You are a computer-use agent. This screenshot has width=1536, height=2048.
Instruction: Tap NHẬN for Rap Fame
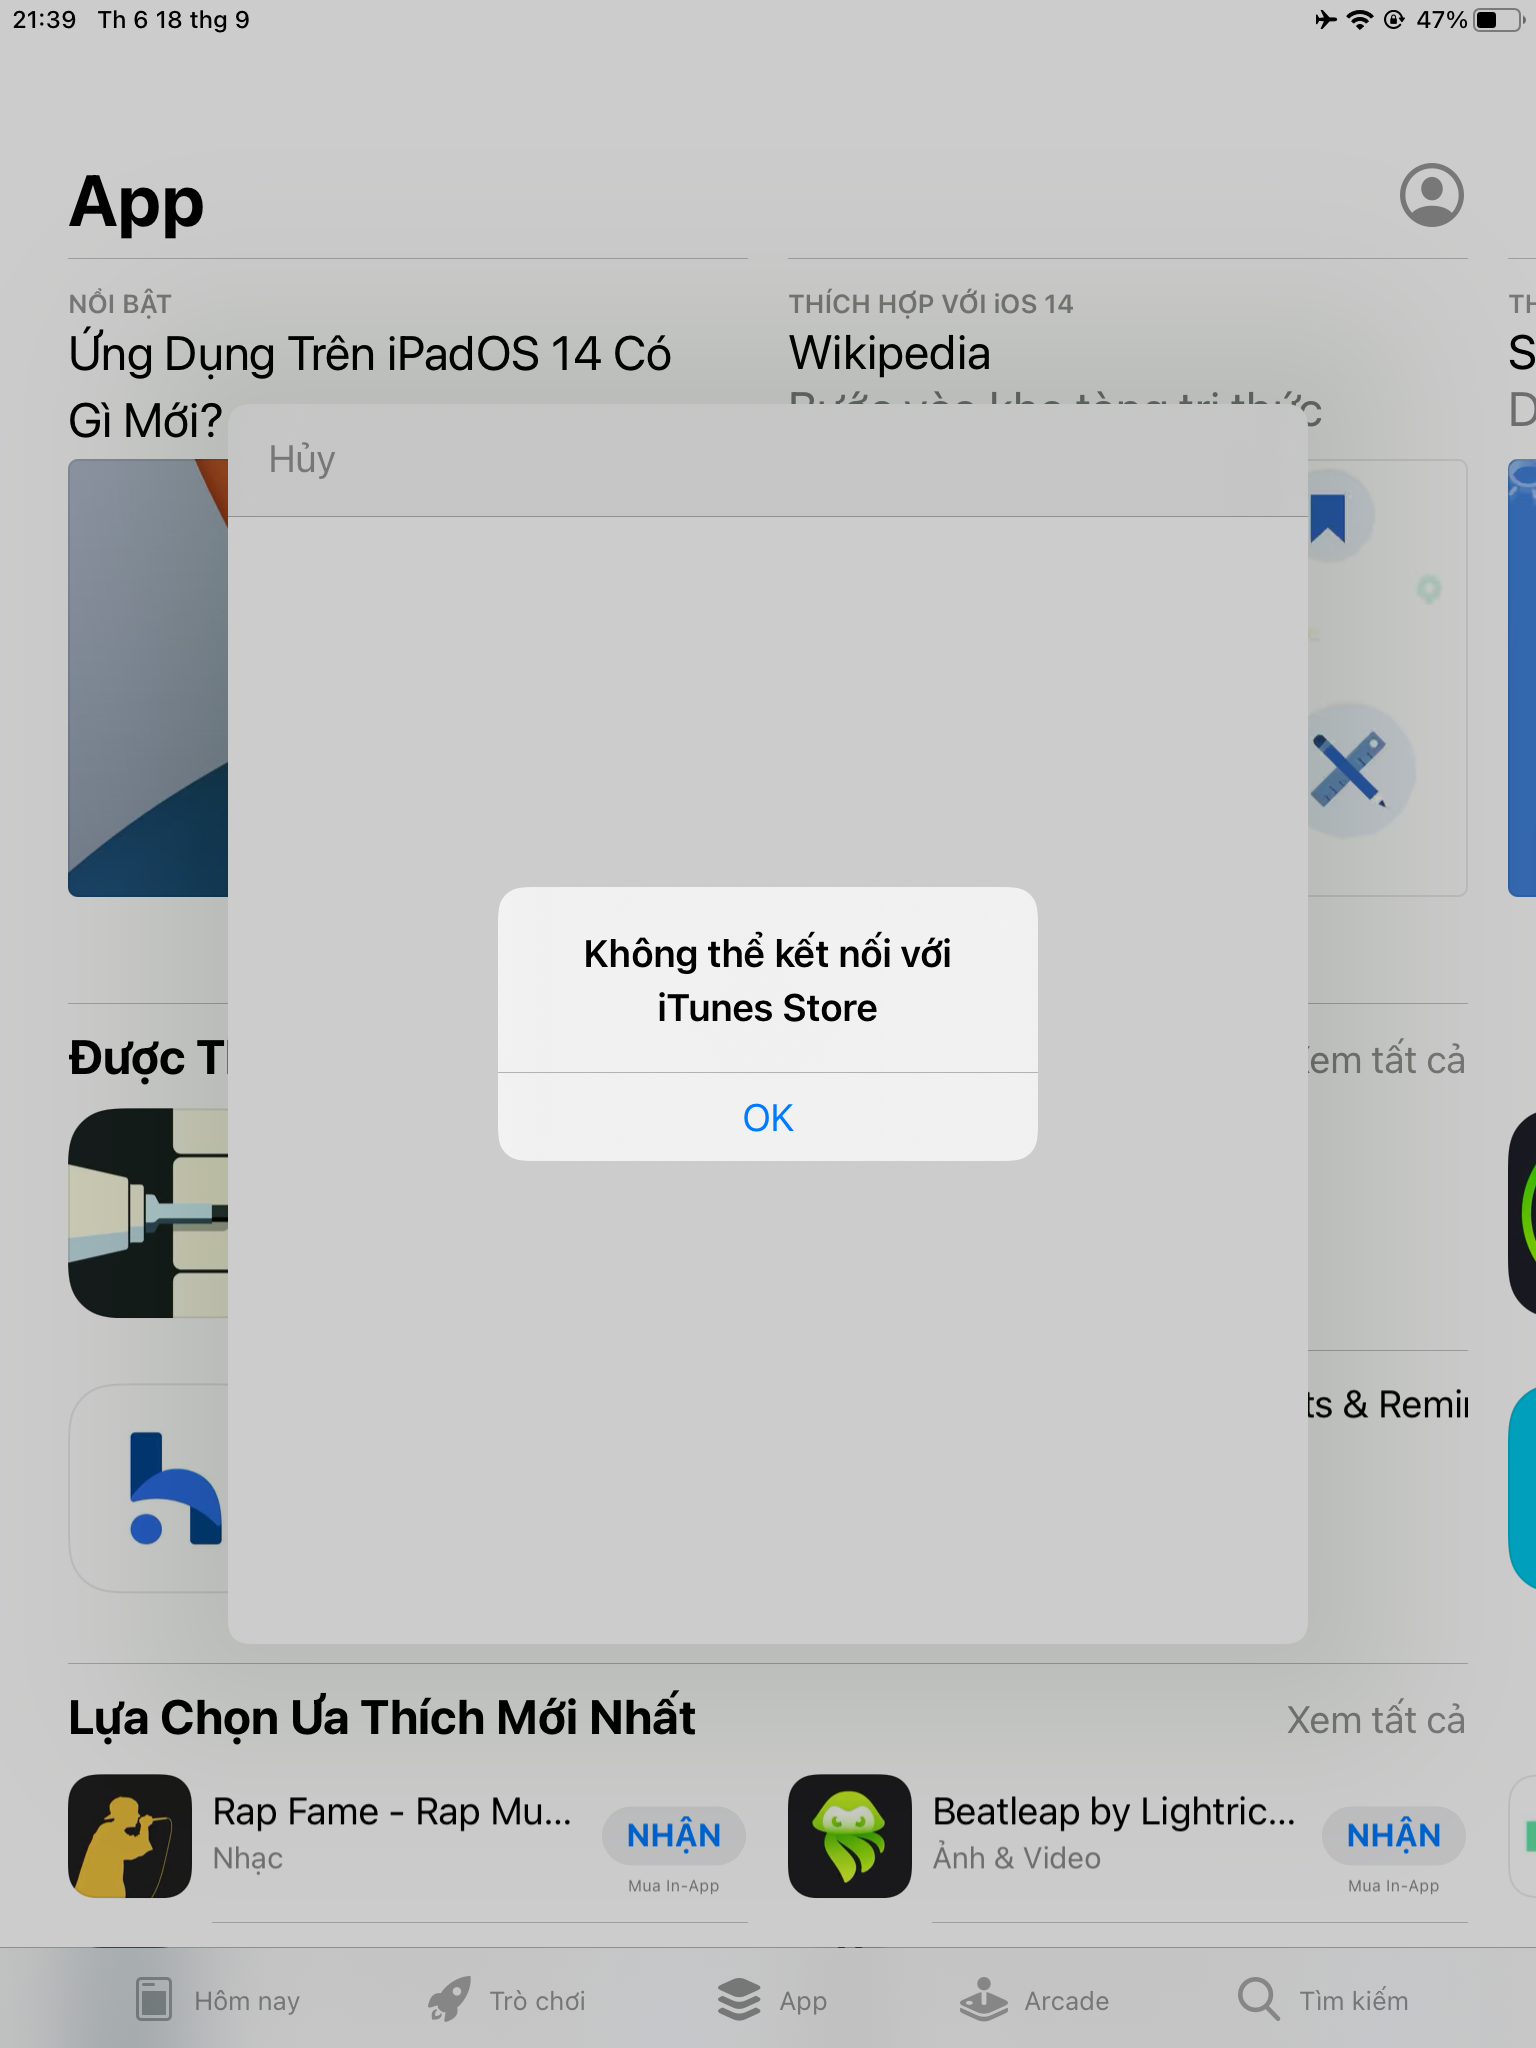(x=674, y=1835)
